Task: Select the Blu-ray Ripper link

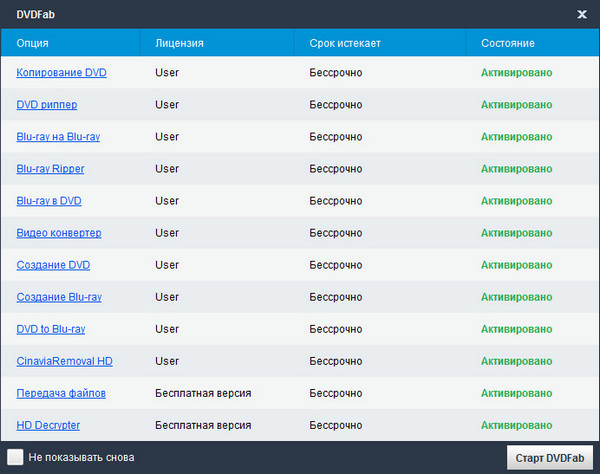Action: tap(50, 169)
